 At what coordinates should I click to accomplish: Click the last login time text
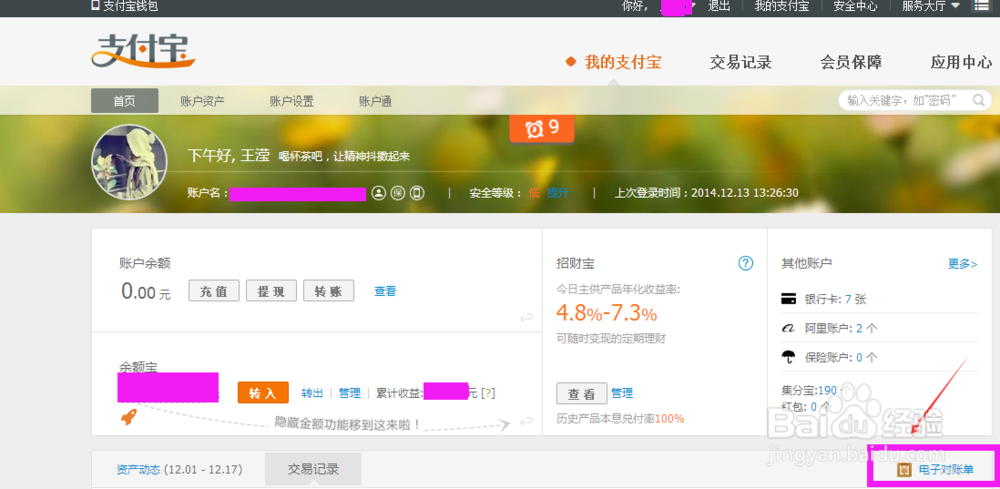(x=707, y=193)
